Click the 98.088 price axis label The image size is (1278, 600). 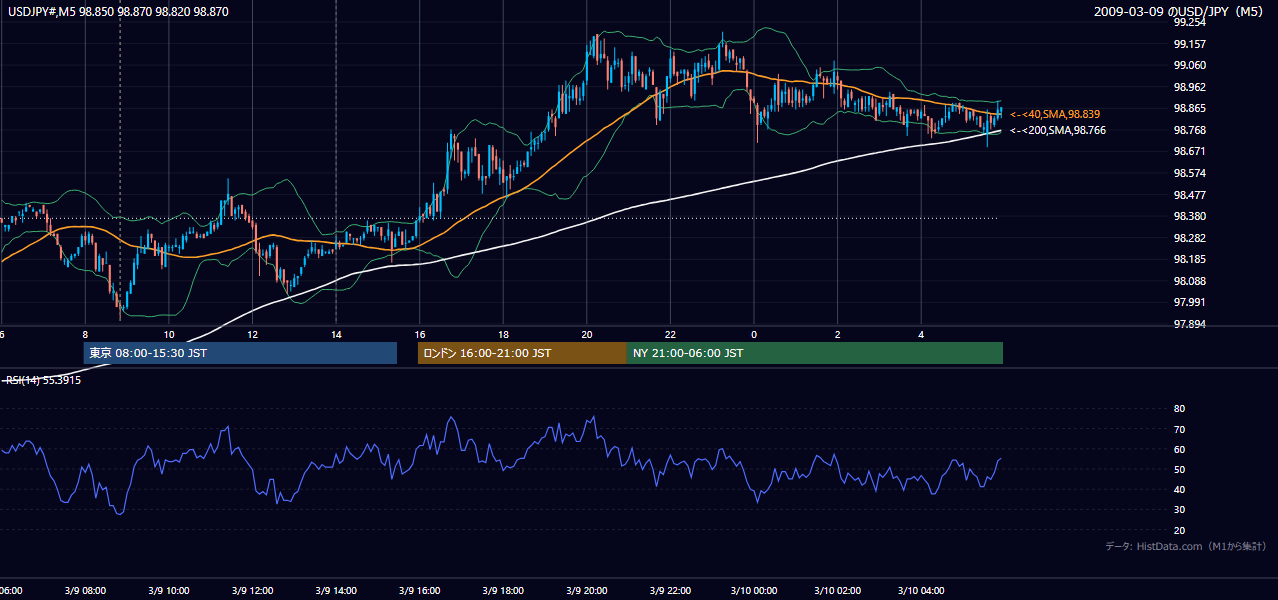[x=1190, y=281]
